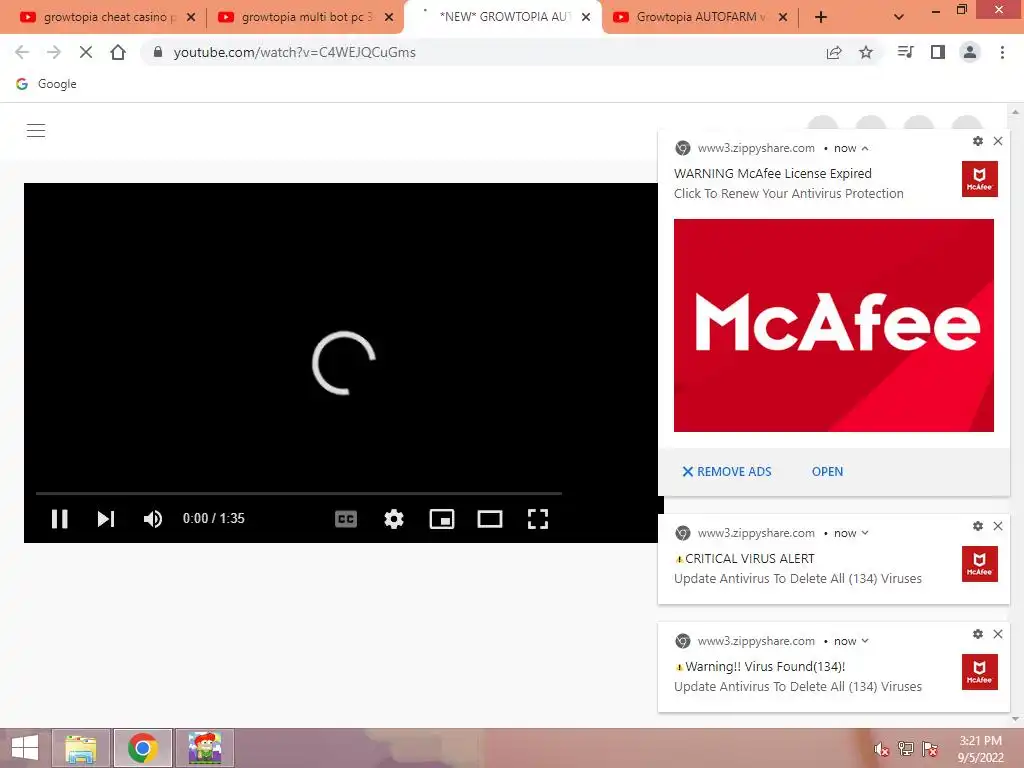Open video player settings gear
1024x768 pixels.
(394, 519)
